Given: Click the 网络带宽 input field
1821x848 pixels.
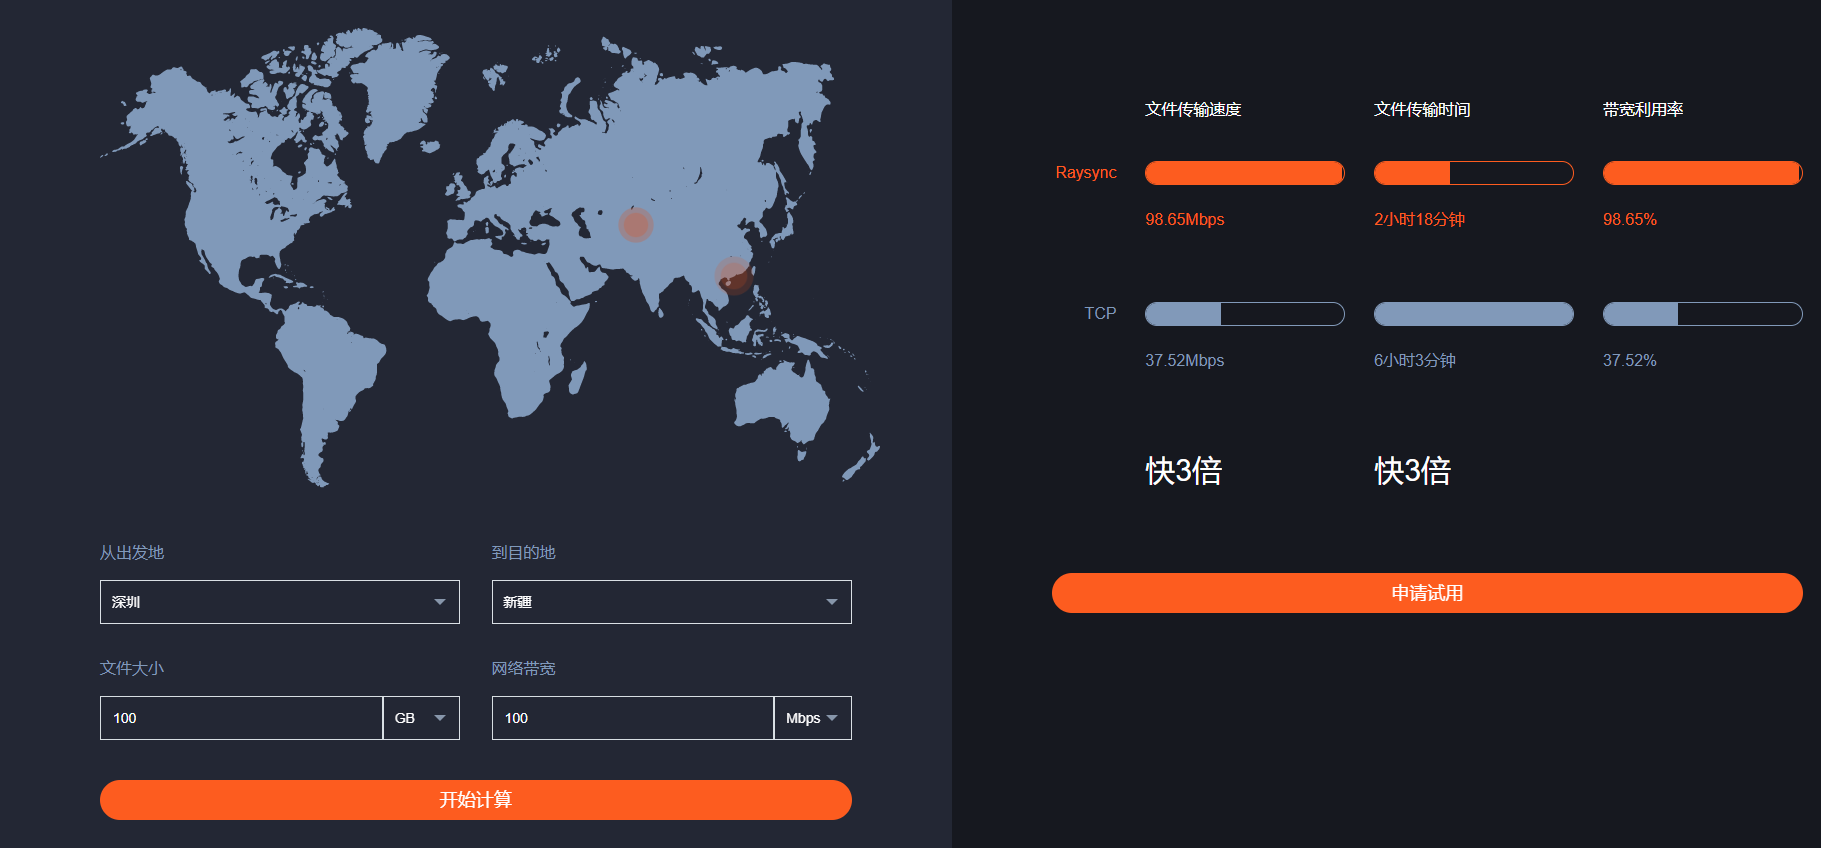Looking at the screenshot, I should [x=632, y=718].
